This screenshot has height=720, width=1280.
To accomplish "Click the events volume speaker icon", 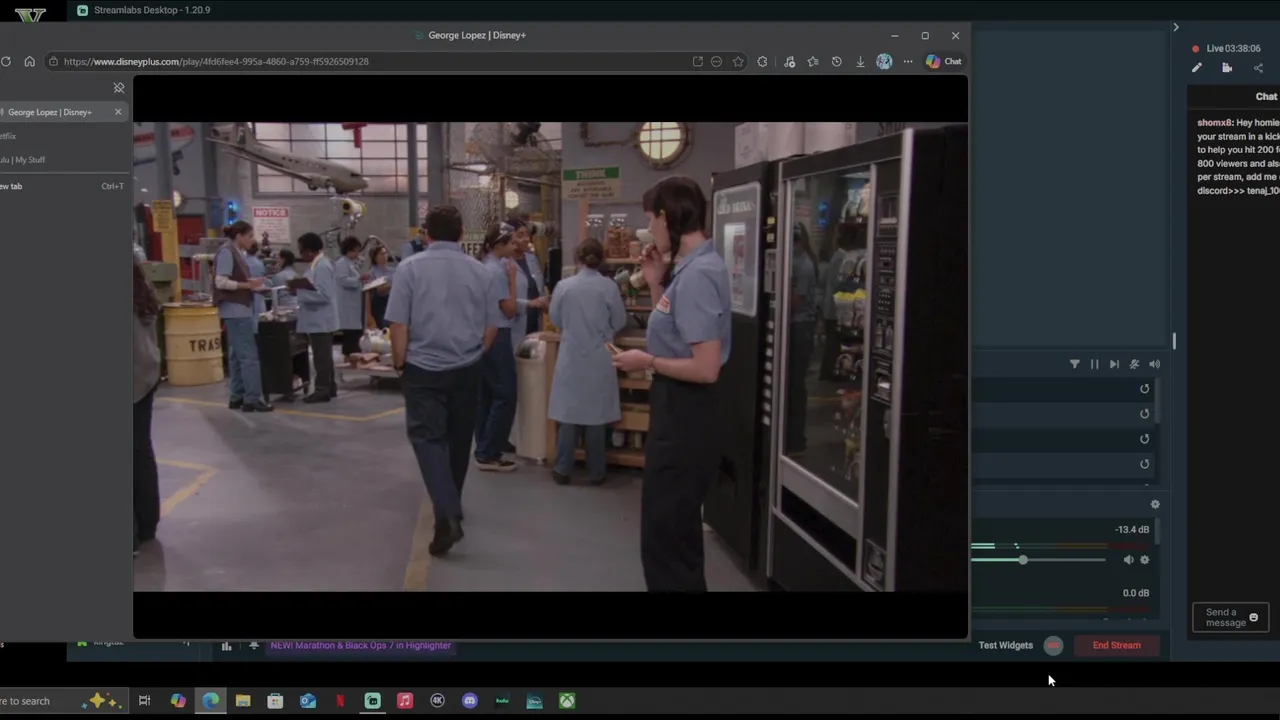I will point(1154,364).
